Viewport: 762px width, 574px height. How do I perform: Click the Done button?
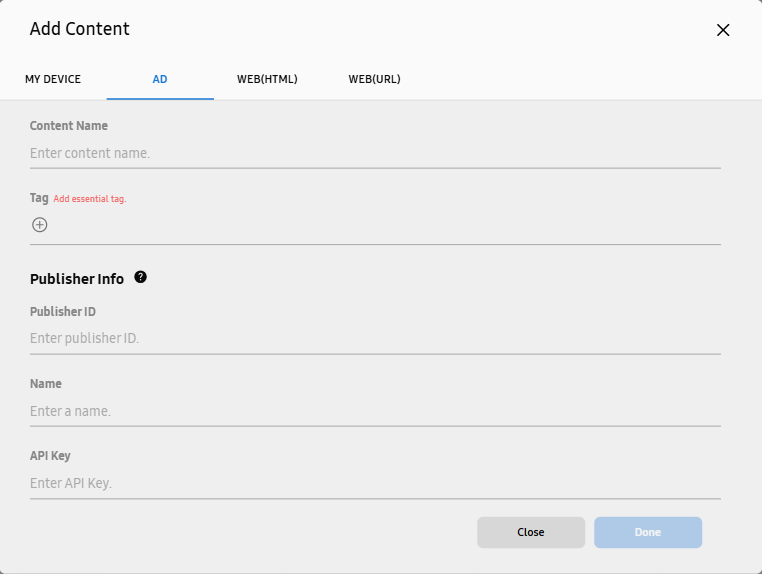pos(648,532)
